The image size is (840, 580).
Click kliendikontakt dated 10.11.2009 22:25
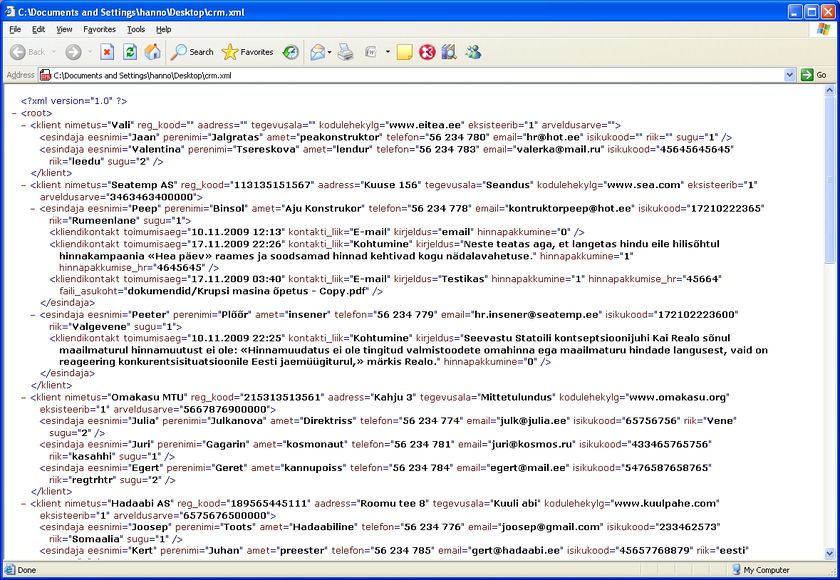point(409,350)
